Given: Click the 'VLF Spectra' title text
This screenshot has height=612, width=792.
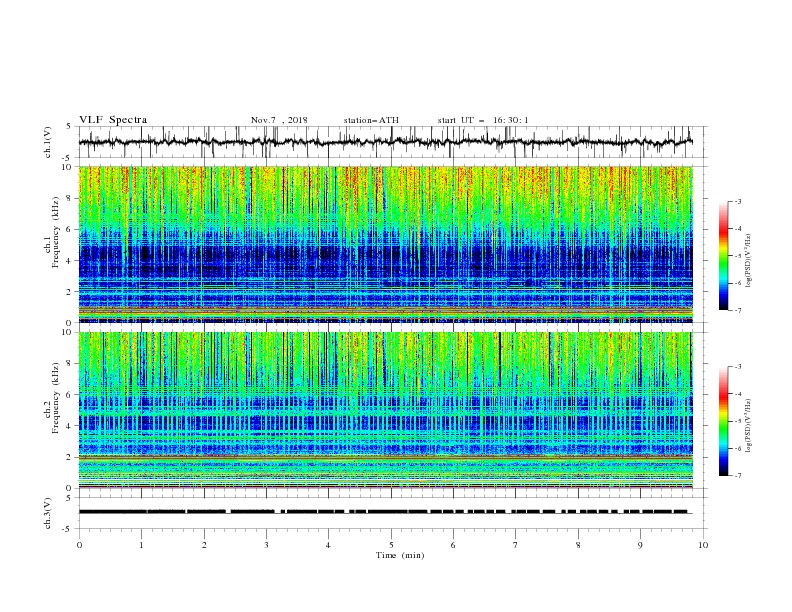Looking at the screenshot, I should (113, 120).
